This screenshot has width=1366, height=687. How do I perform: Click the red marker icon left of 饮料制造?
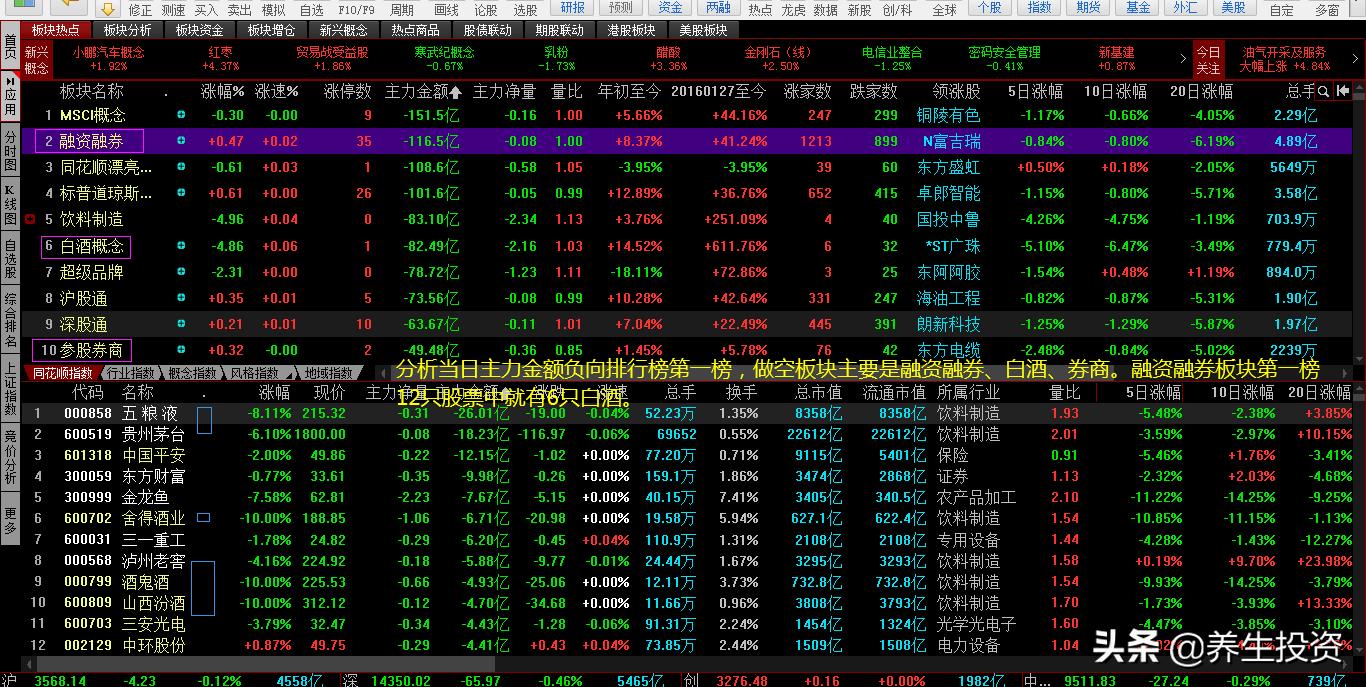pos(30,219)
